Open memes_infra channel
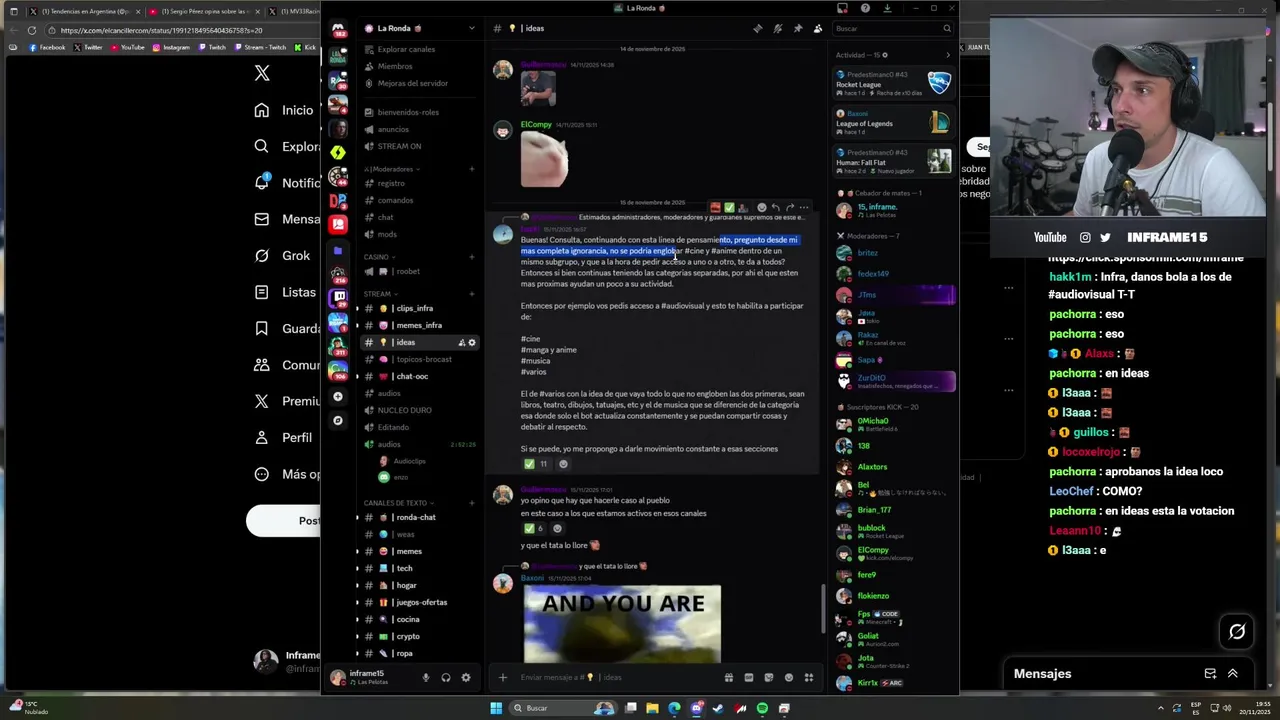The image size is (1280, 720). (x=420, y=325)
